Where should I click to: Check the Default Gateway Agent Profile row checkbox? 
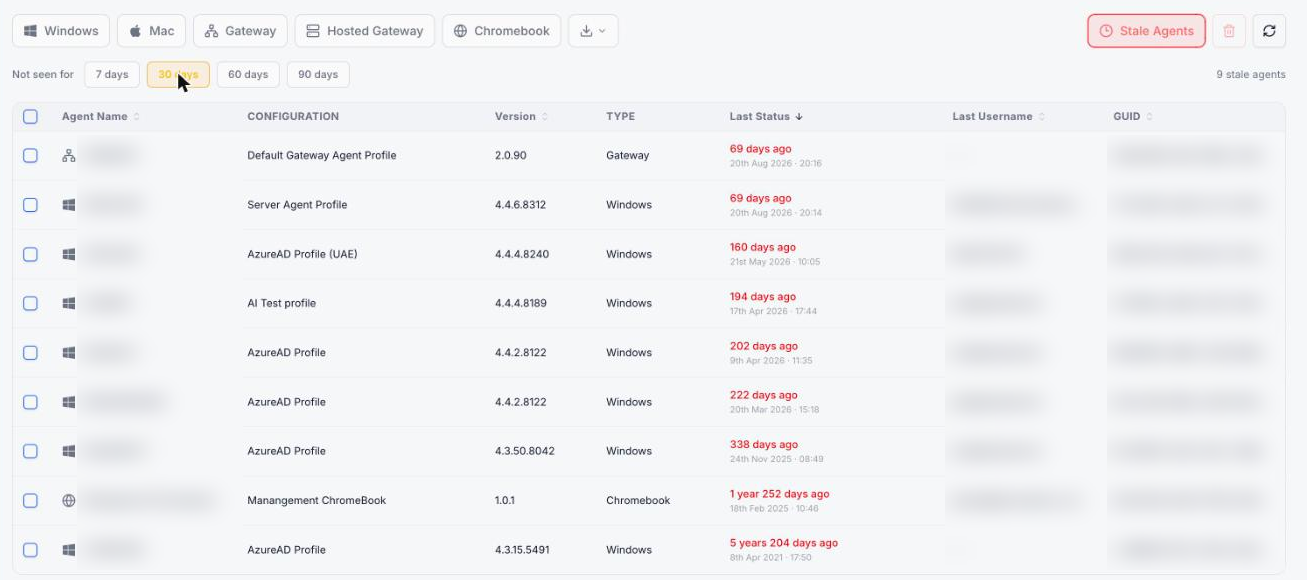pos(30,156)
